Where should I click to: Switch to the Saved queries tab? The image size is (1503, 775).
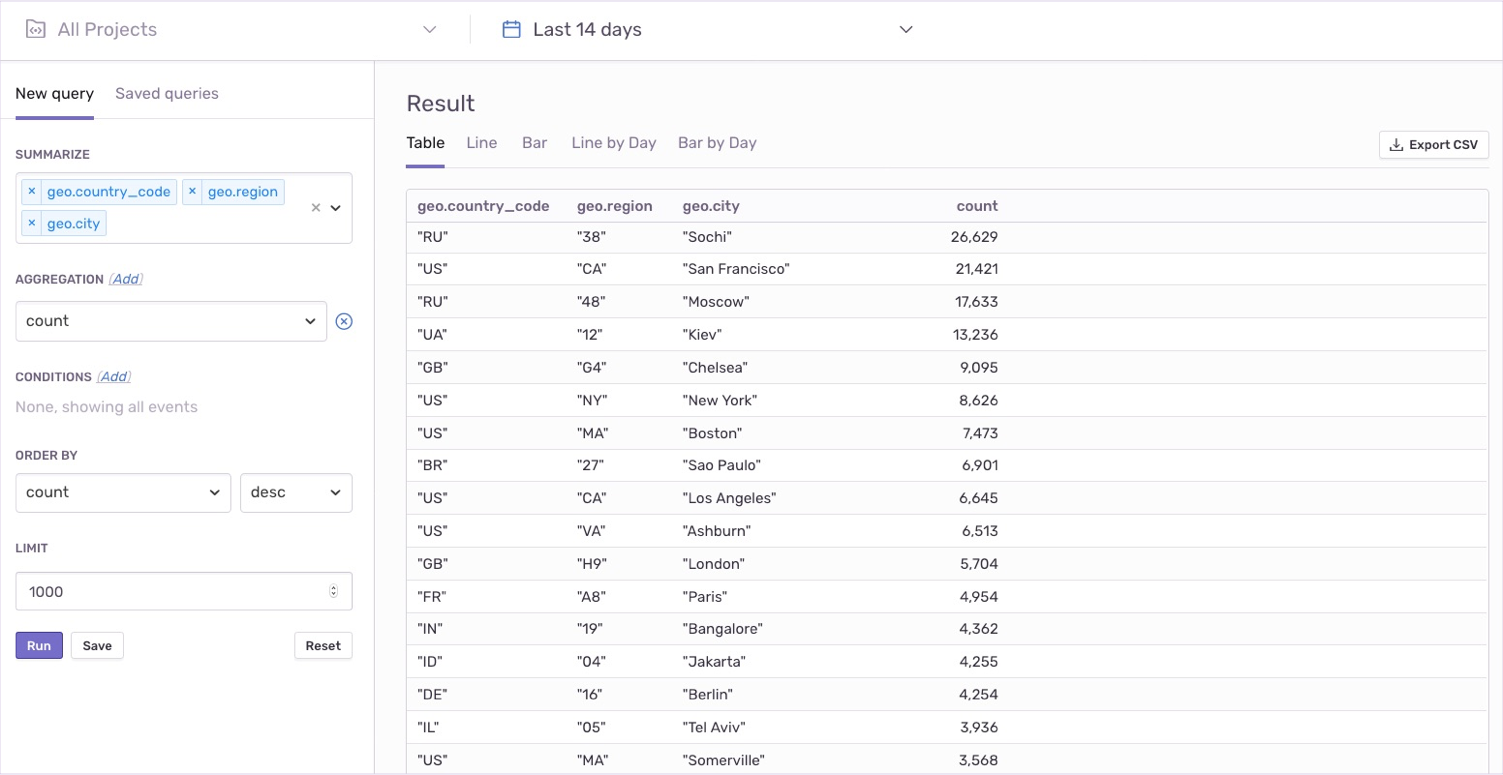(x=167, y=93)
